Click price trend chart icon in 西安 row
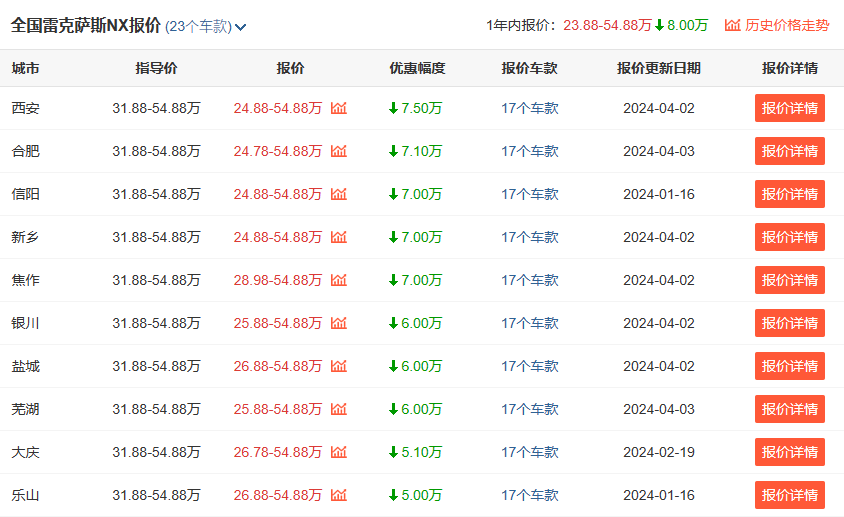The image size is (844, 517). tap(339, 108)
